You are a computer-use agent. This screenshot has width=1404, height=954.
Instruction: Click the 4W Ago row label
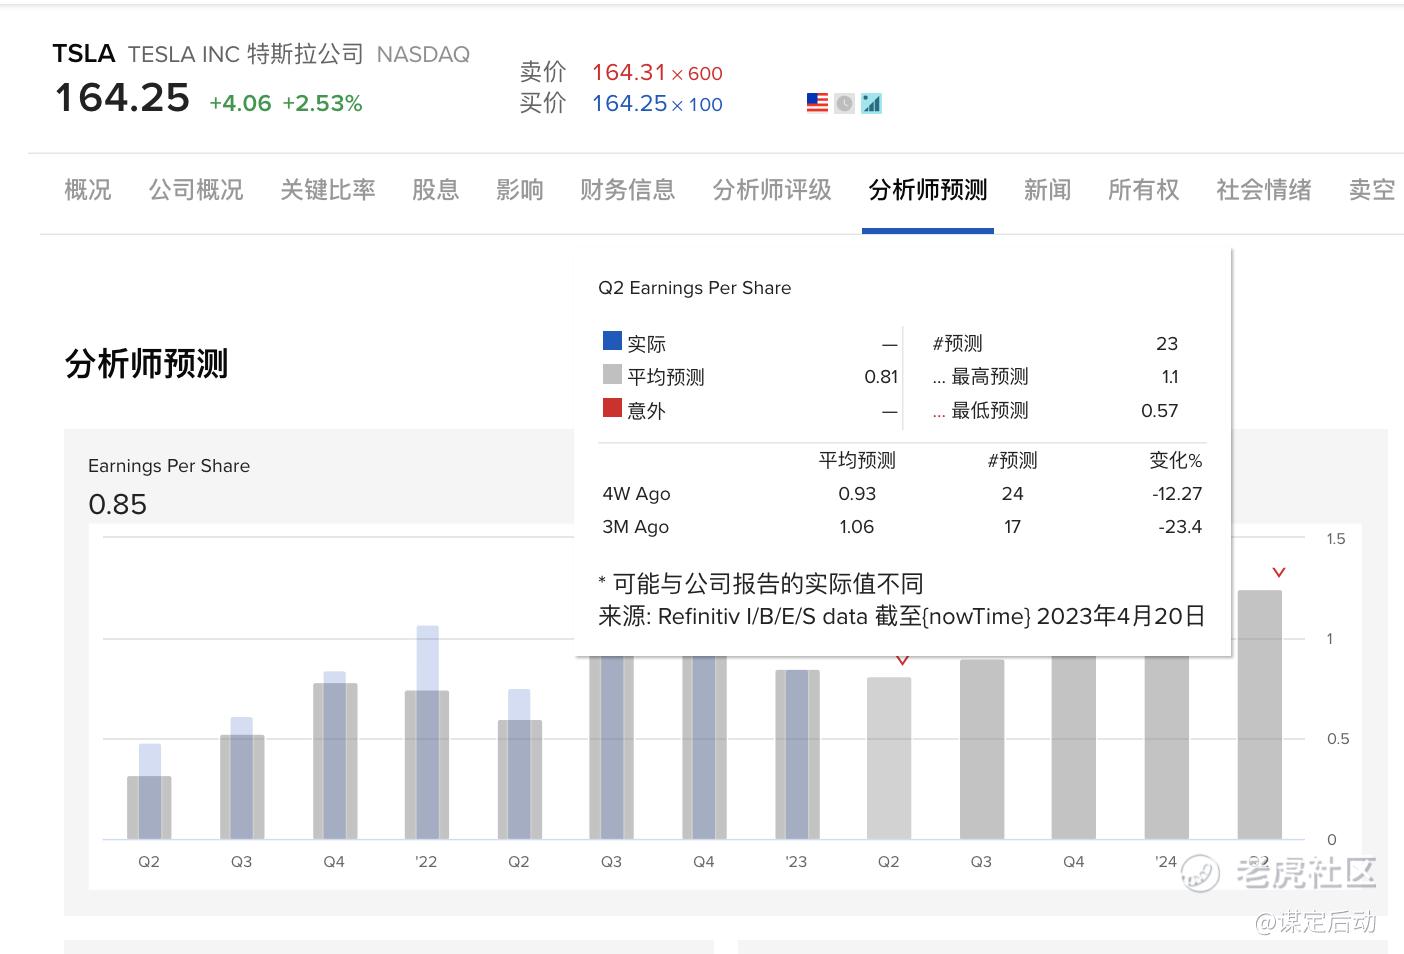(636, 494)
